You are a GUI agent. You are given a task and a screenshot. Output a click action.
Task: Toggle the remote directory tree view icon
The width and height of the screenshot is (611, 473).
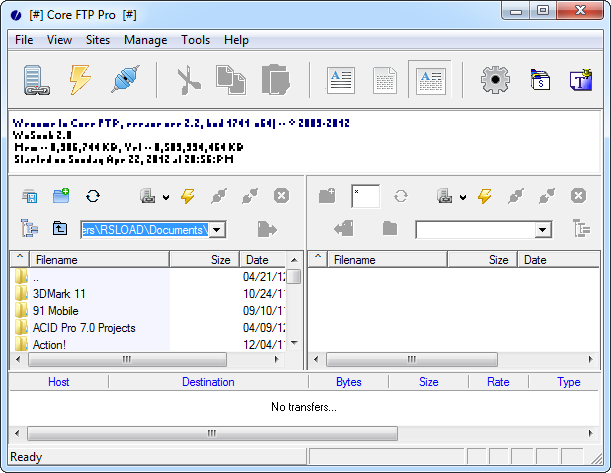pyautogui.click(x=581, y=228)
